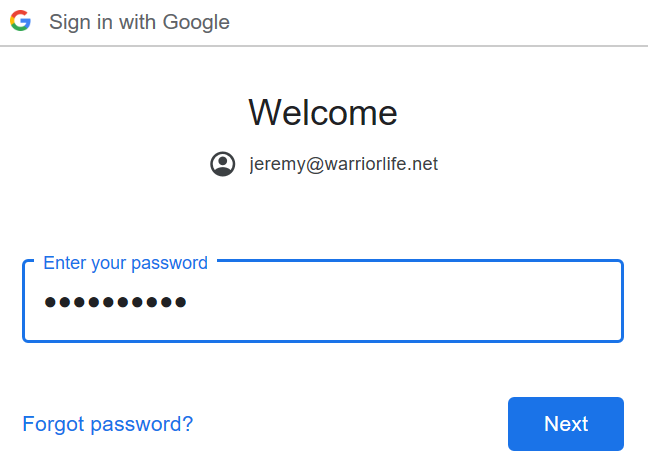The height and width of the screenshot is (475, 648).
Task: Click the "Sign in with Google" title
Action: click(x=139, y=22)
